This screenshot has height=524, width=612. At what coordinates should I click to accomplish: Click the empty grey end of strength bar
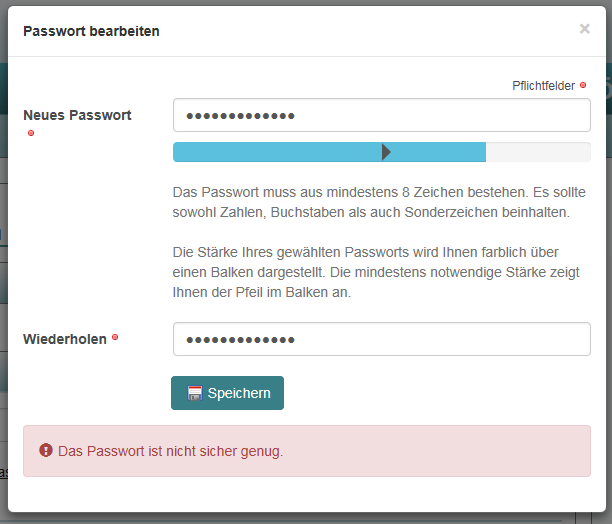tap(537, 152)
